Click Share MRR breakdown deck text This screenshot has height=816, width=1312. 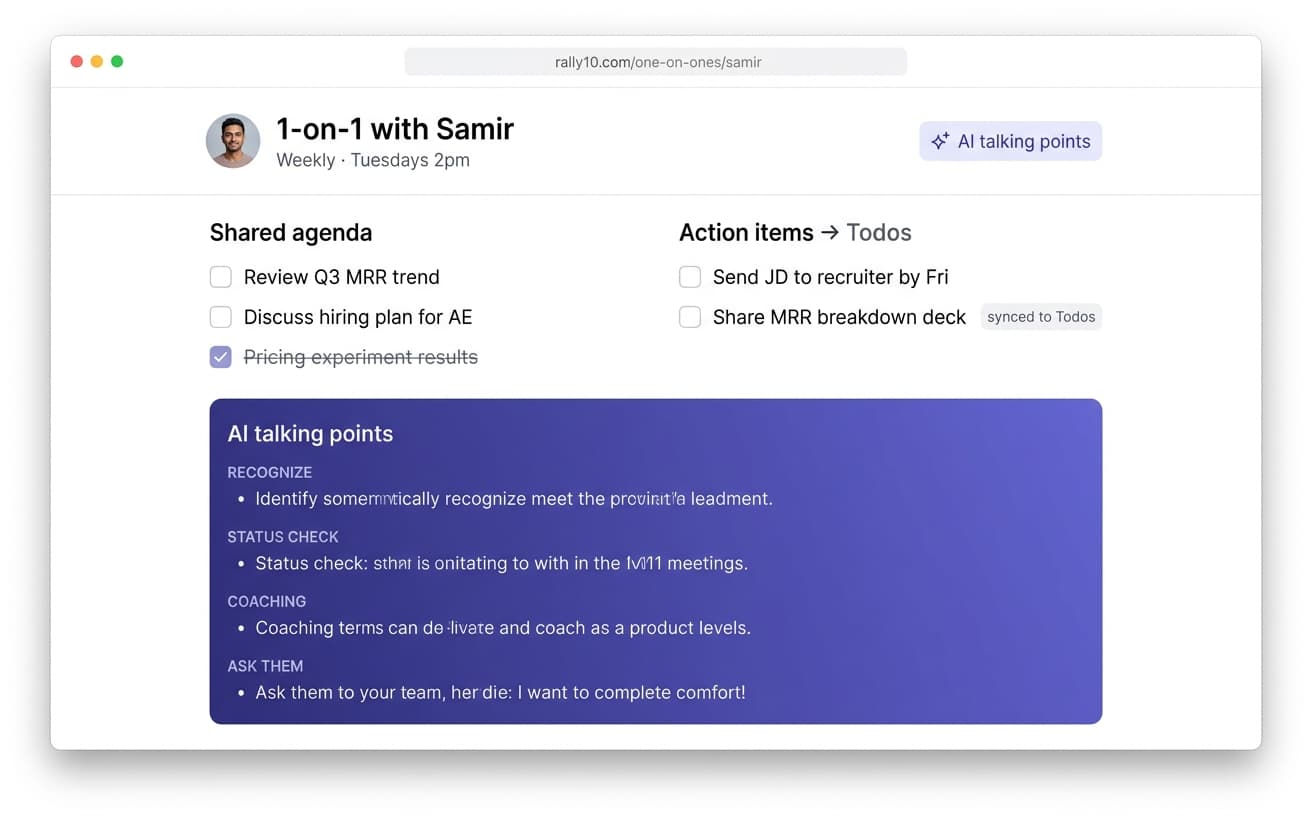point(839,317)
